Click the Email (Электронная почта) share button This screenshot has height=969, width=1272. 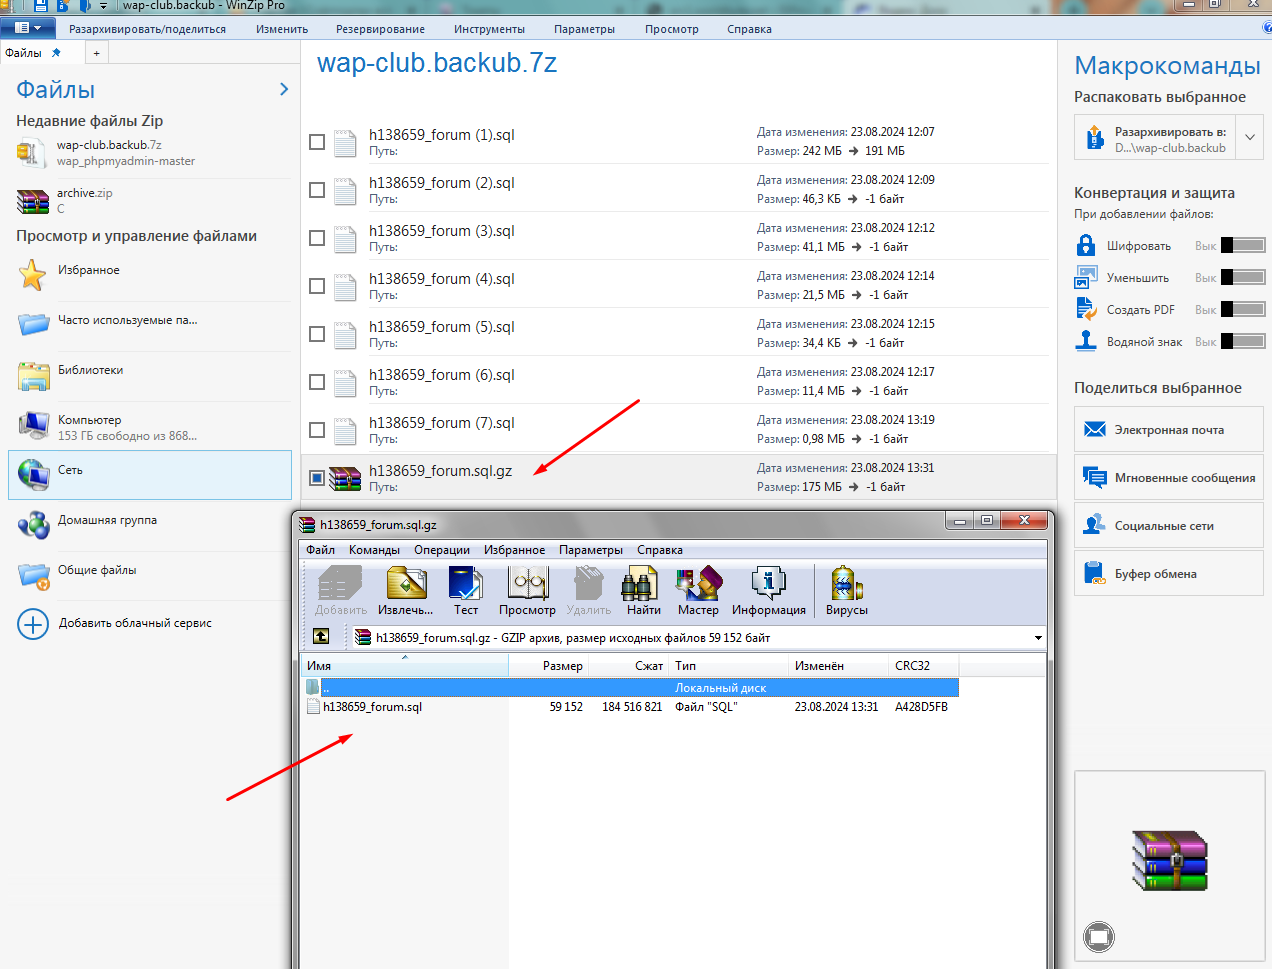click(1168, 430)
